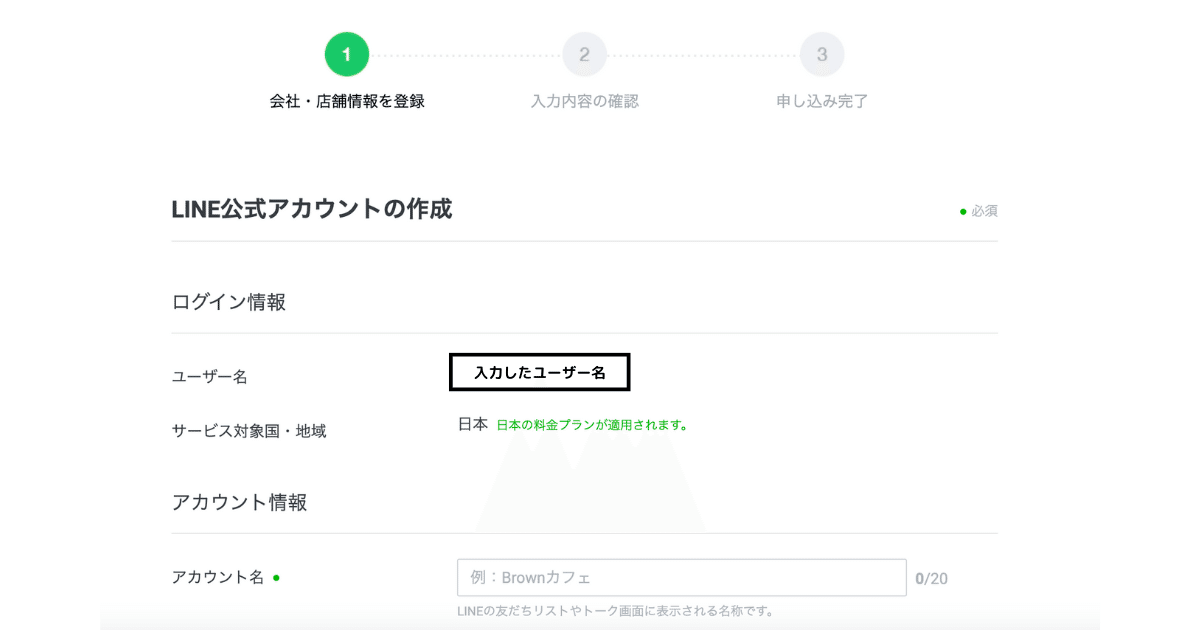Image resolution: width=1200 pixels, height=630 pixels.
Task: Select the ユーザー名 label
Action: [x=210, y=376]
